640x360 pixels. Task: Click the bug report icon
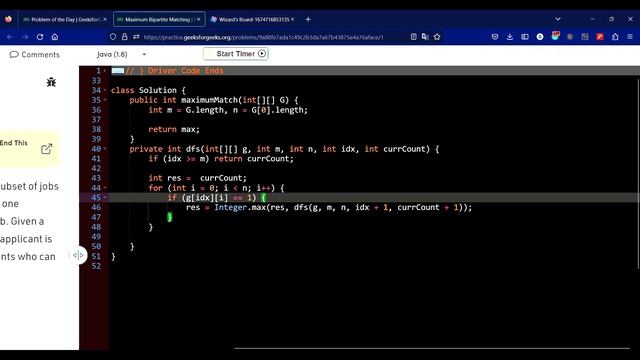coord(51,82)
